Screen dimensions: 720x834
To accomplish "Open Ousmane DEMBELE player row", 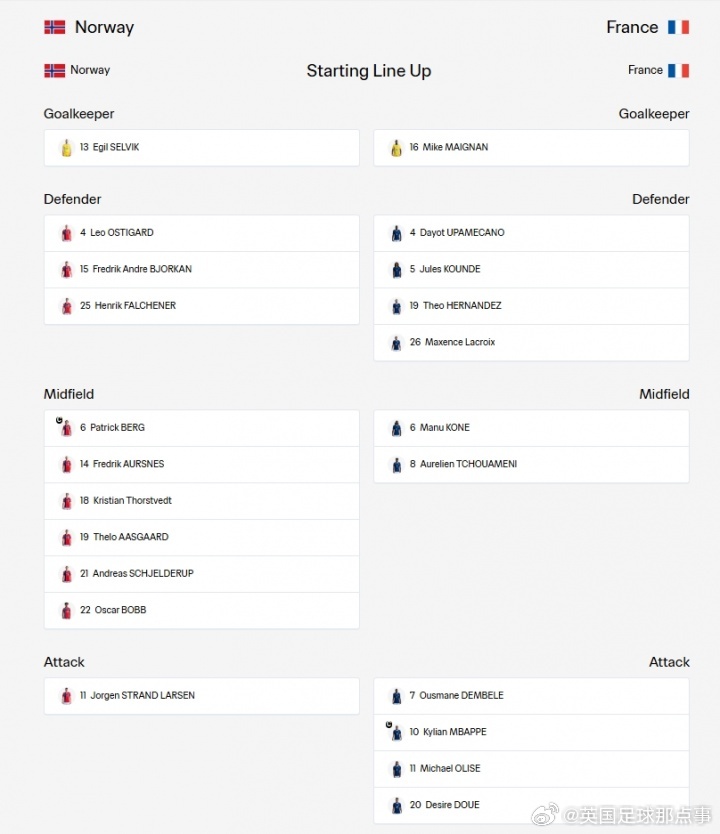I will pyautogui.click(x=531, y=696).
